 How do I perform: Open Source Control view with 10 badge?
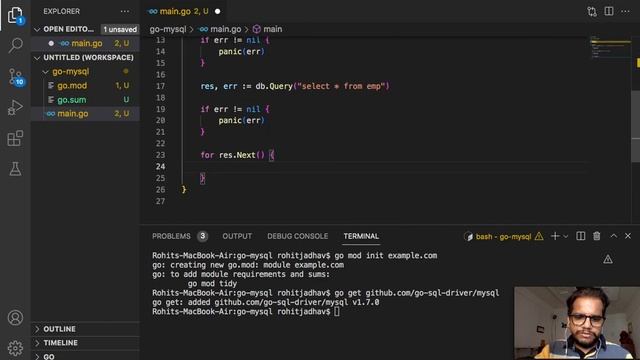coord(16,77)
